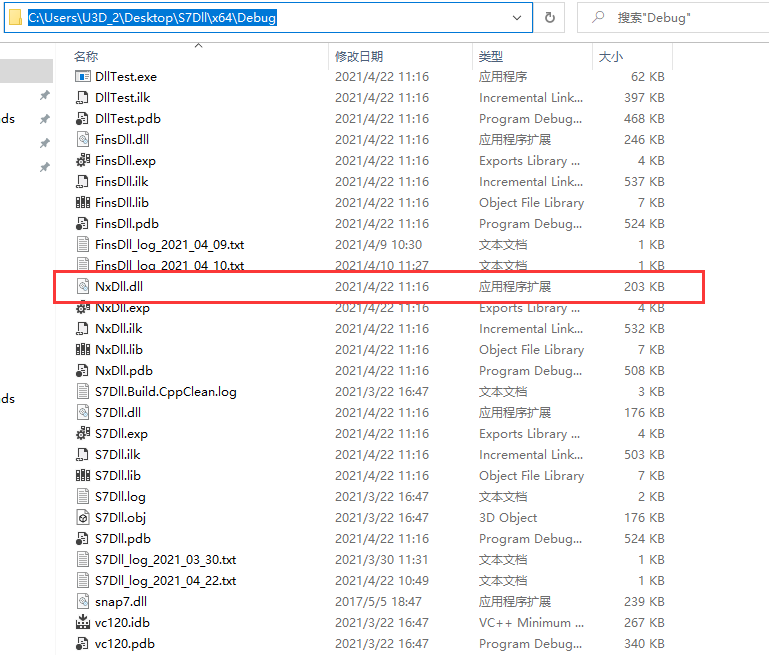The width and height of the screenshot is (769, 662).
Task: Select the file name vc120.idb
Action: tap(123, 622)
